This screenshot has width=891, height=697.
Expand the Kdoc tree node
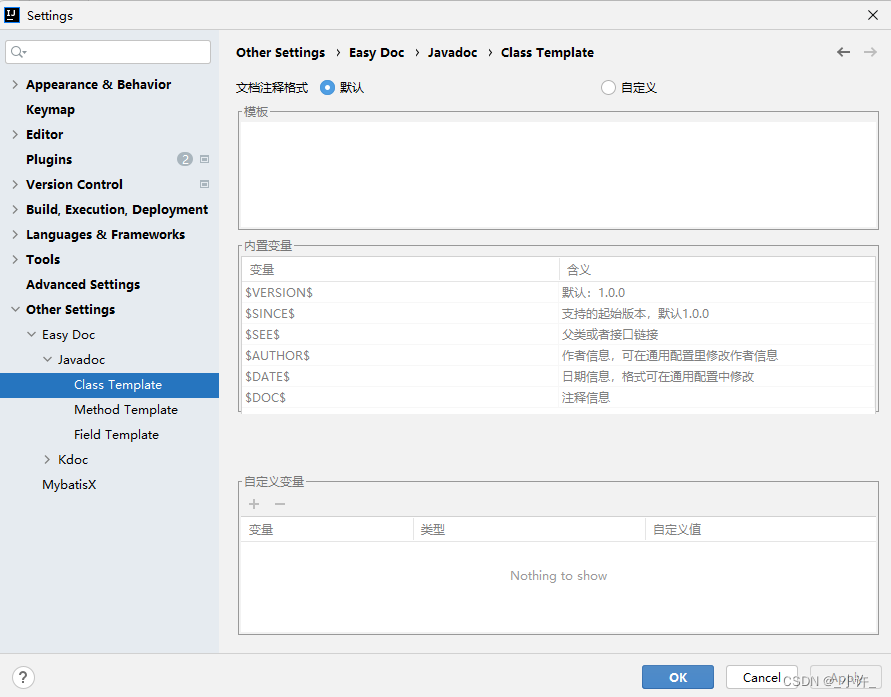point(45,459)
